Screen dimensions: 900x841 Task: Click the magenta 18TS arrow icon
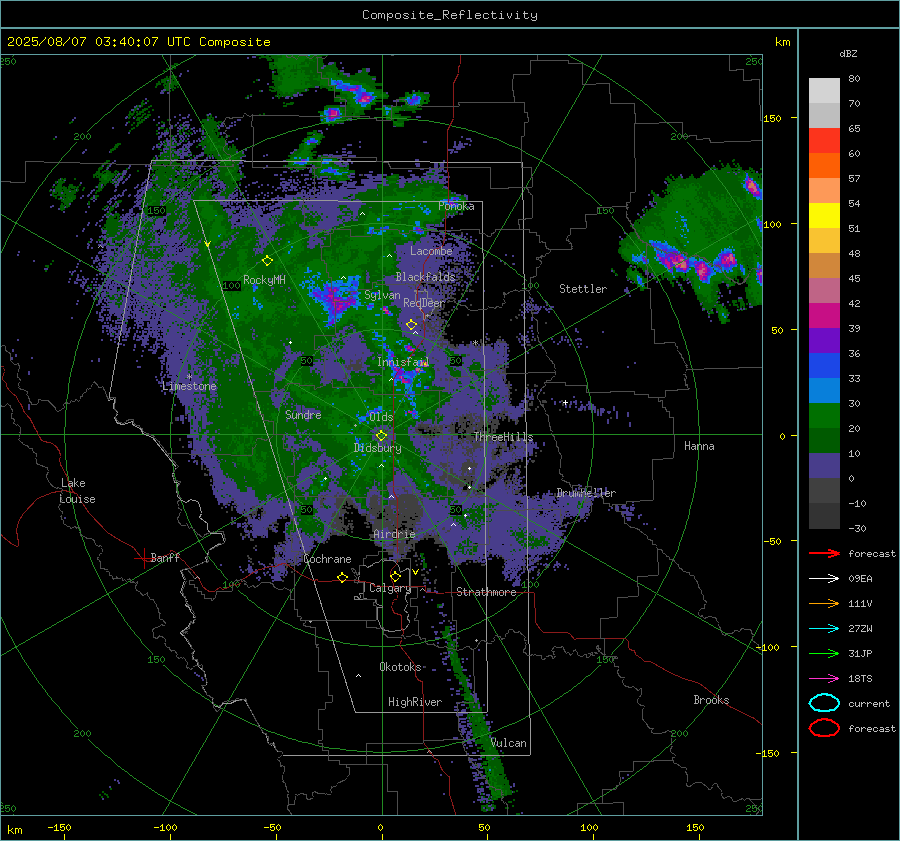pos(824,679)
